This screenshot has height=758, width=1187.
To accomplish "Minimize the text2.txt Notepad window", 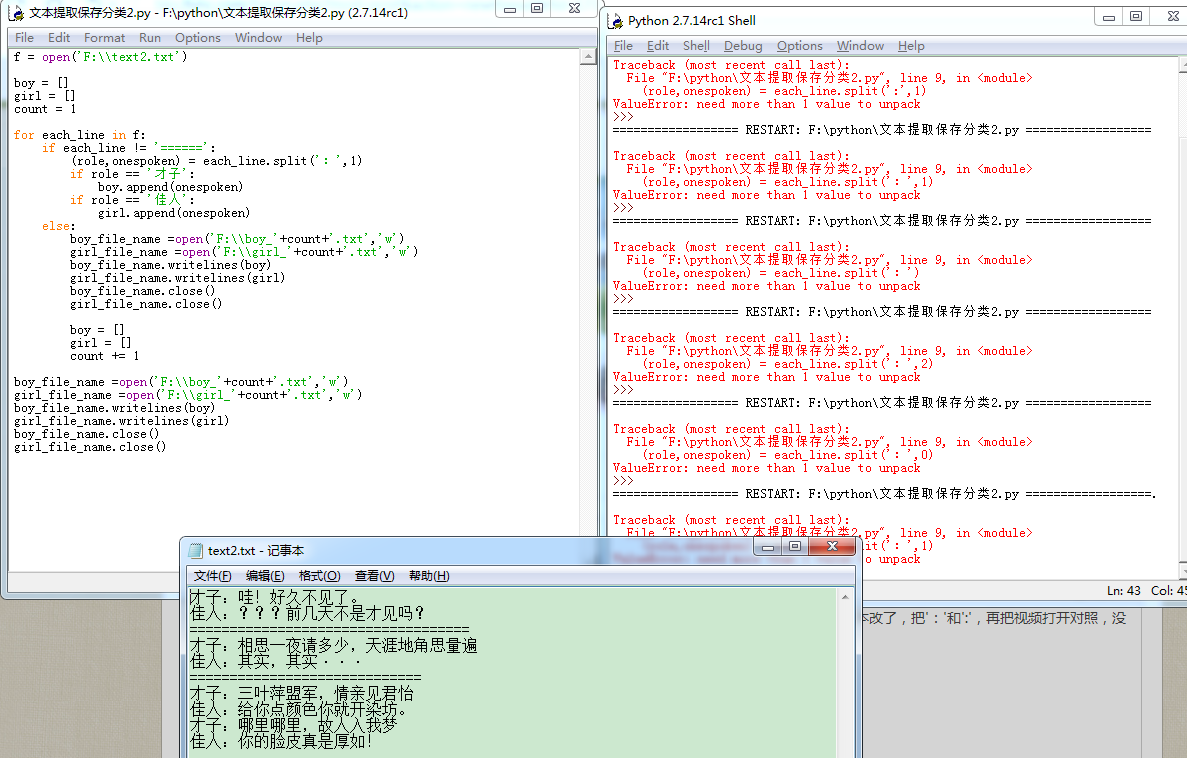I will click(x=769, y=546).
